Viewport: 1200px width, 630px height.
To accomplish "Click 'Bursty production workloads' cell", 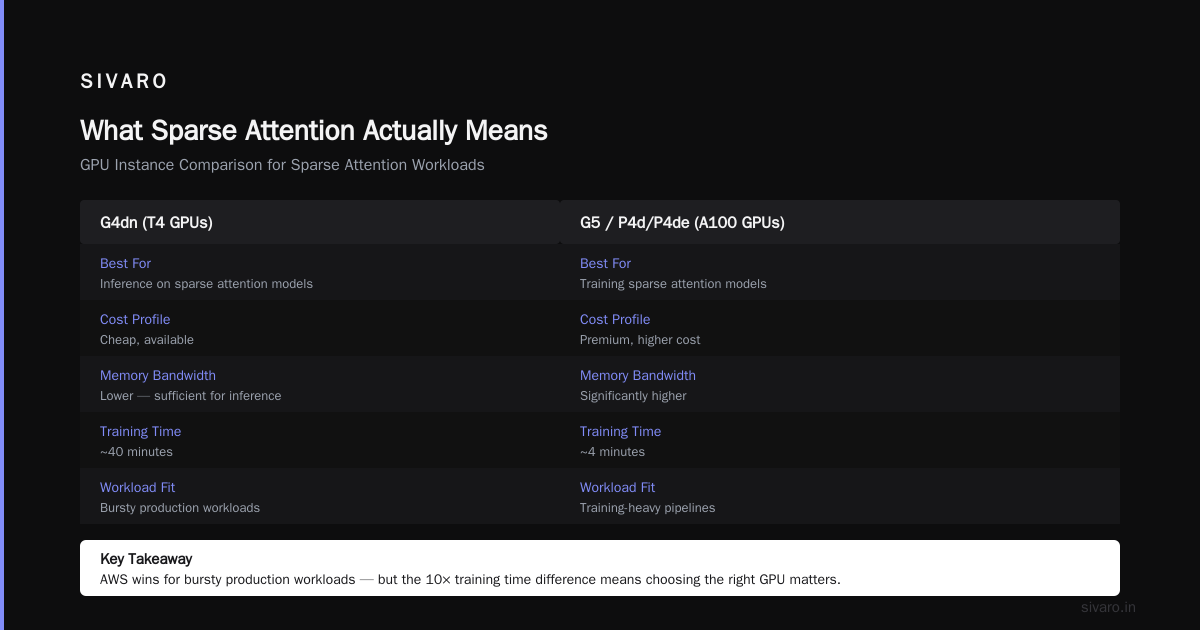I will tap(180, 508).
